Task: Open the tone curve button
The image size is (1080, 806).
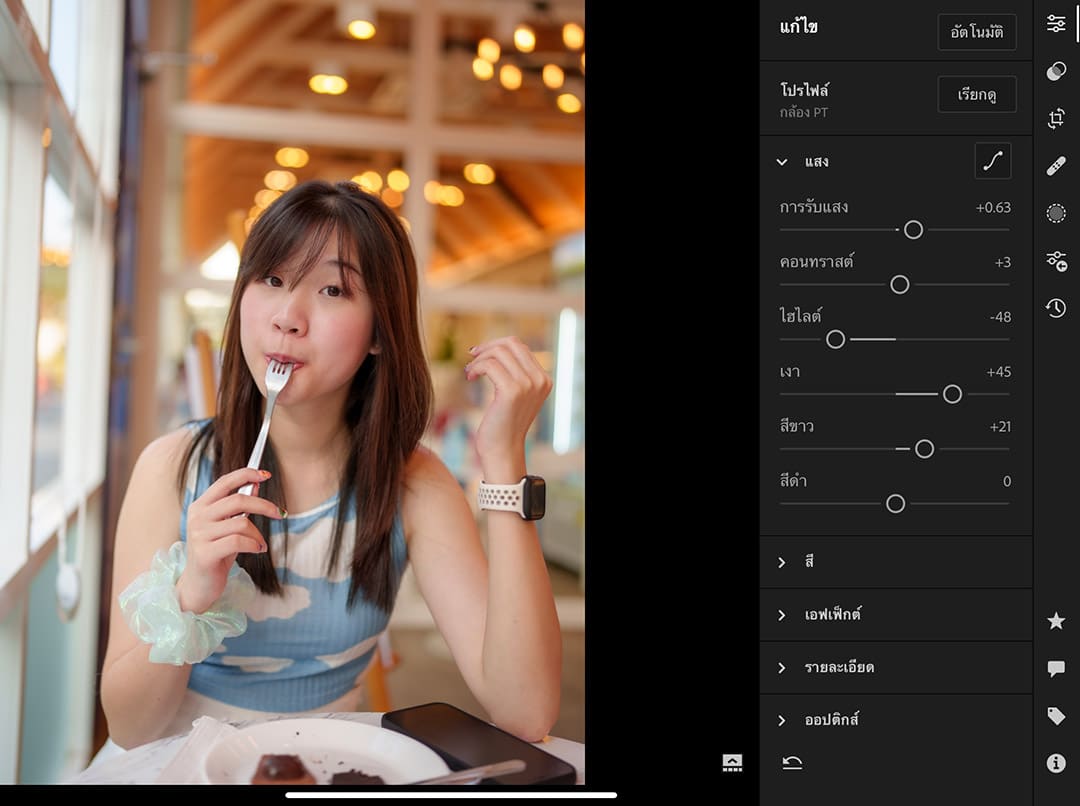Action: (993, 161)
